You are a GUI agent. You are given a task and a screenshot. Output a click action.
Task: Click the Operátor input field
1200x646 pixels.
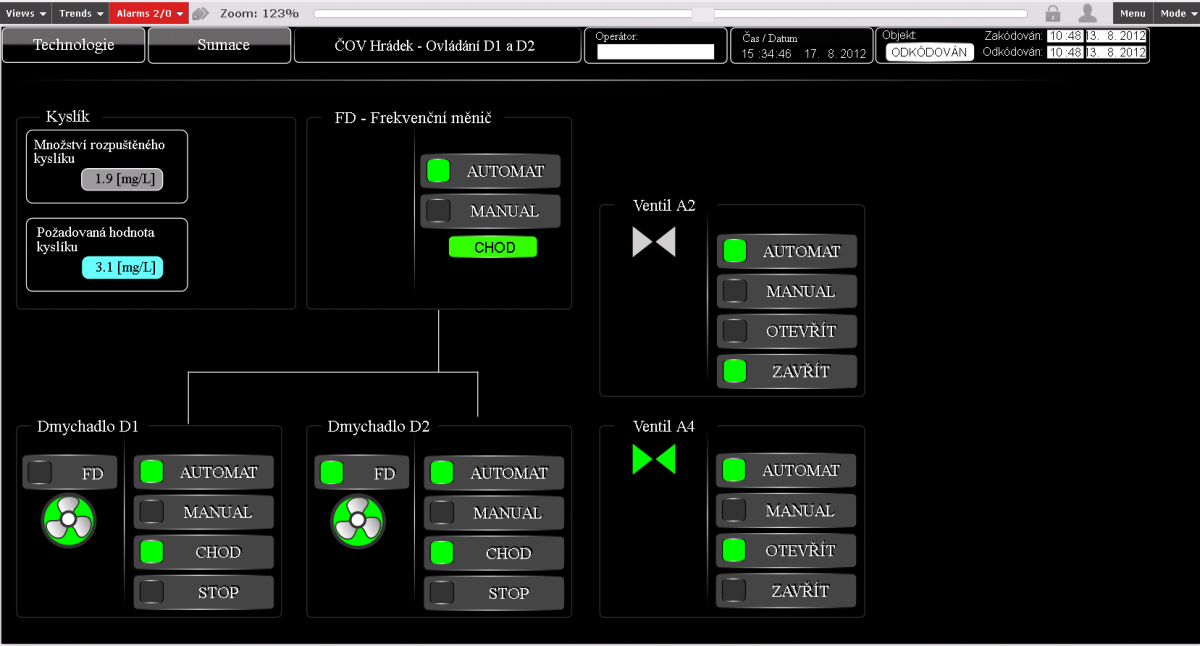point(656,52)
